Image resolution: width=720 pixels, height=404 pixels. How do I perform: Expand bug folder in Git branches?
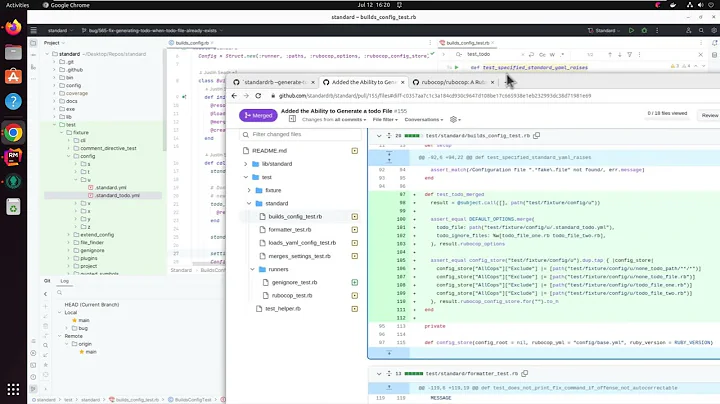coord(67,328)
